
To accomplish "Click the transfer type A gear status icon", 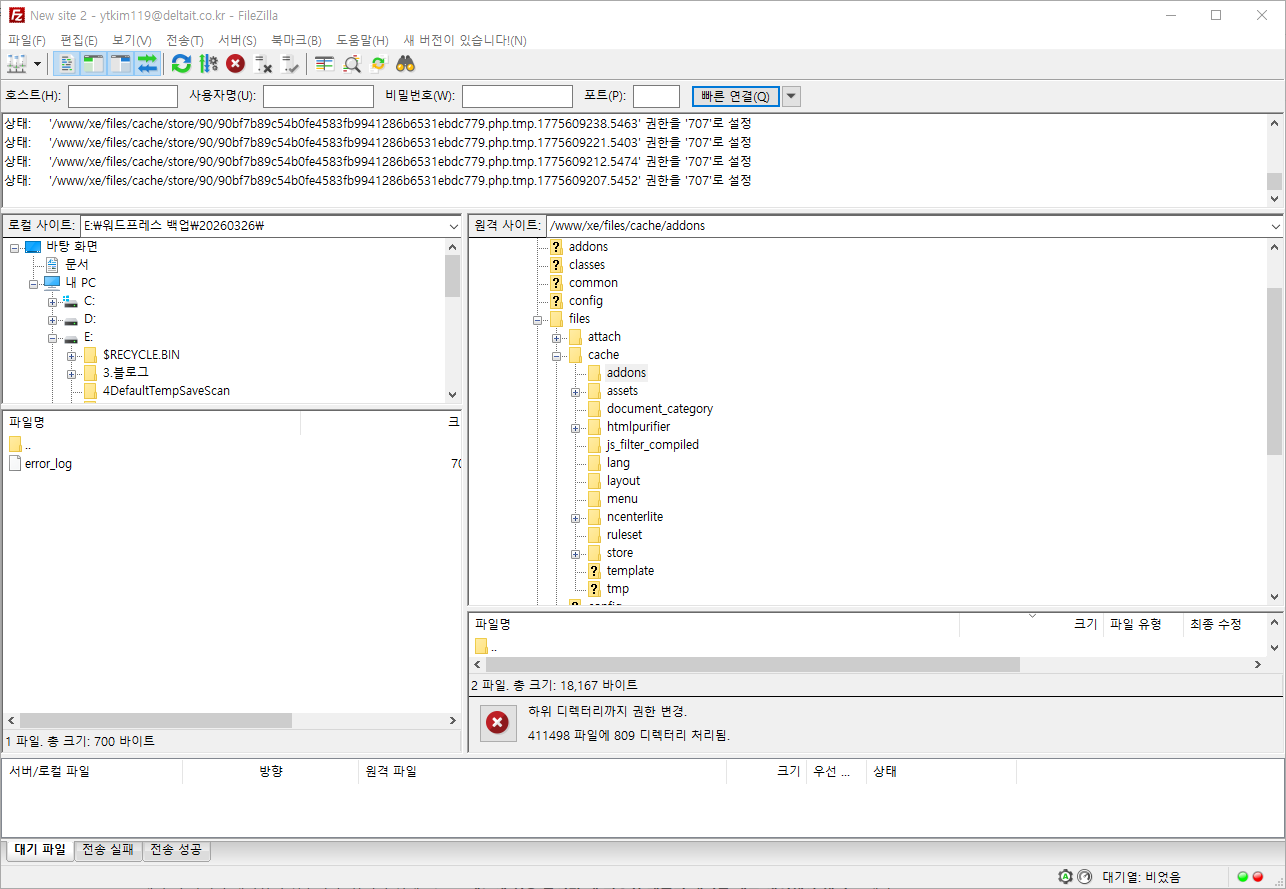I will click(1066, 877).
